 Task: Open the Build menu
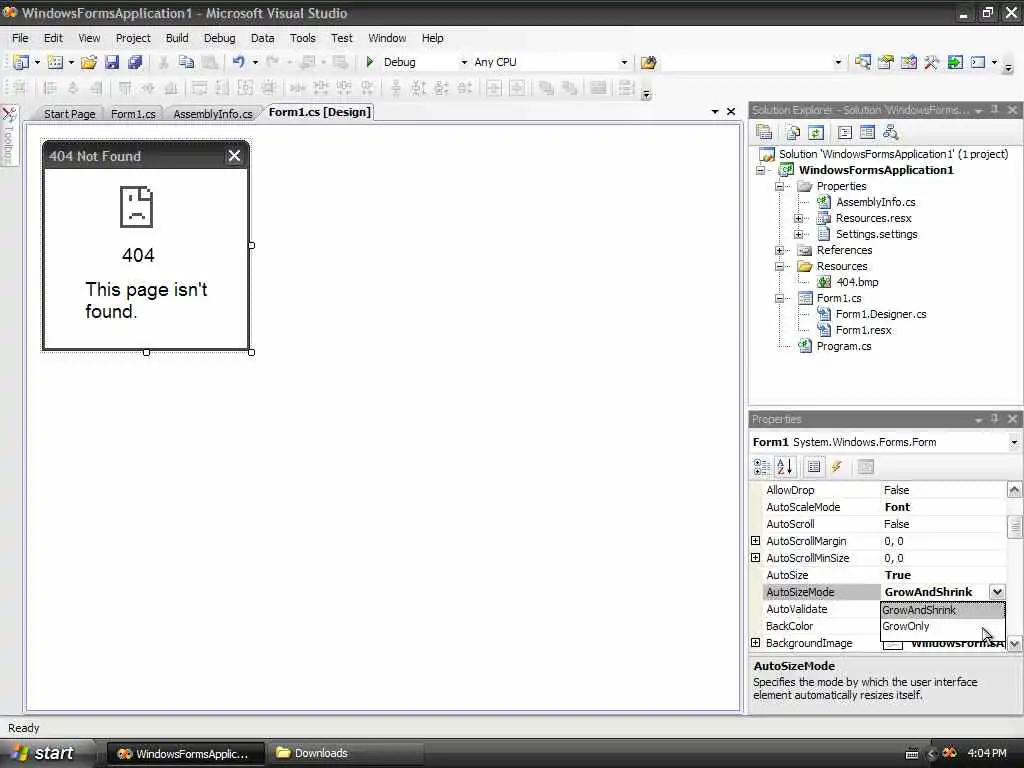[177, 38]
